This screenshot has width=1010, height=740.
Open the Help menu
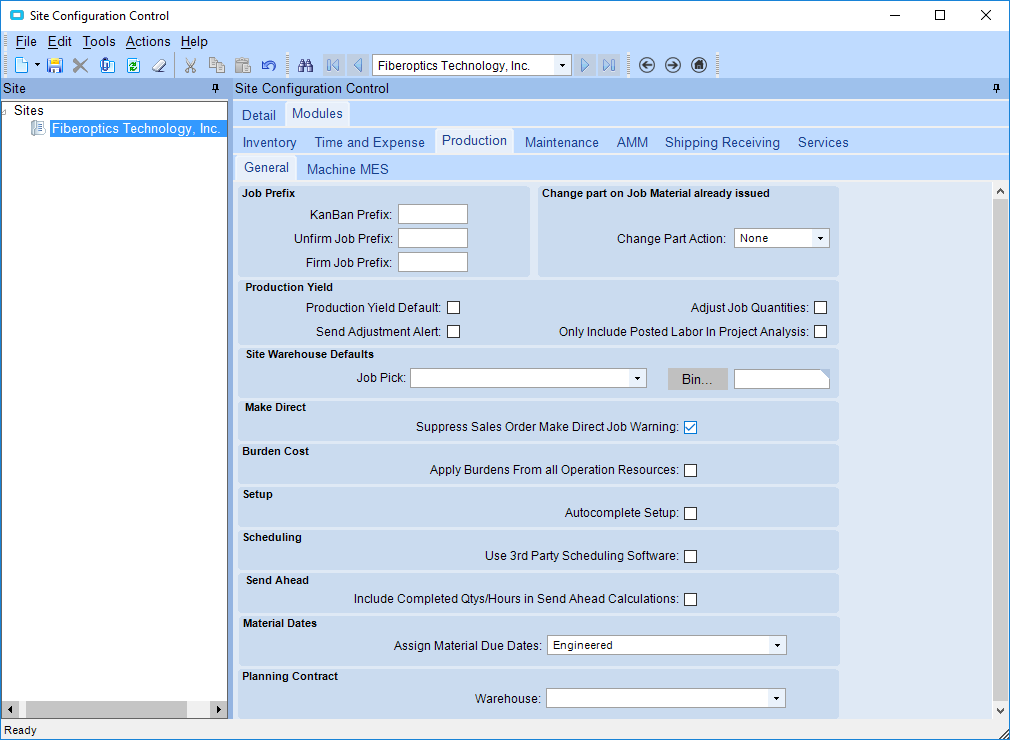194,41
